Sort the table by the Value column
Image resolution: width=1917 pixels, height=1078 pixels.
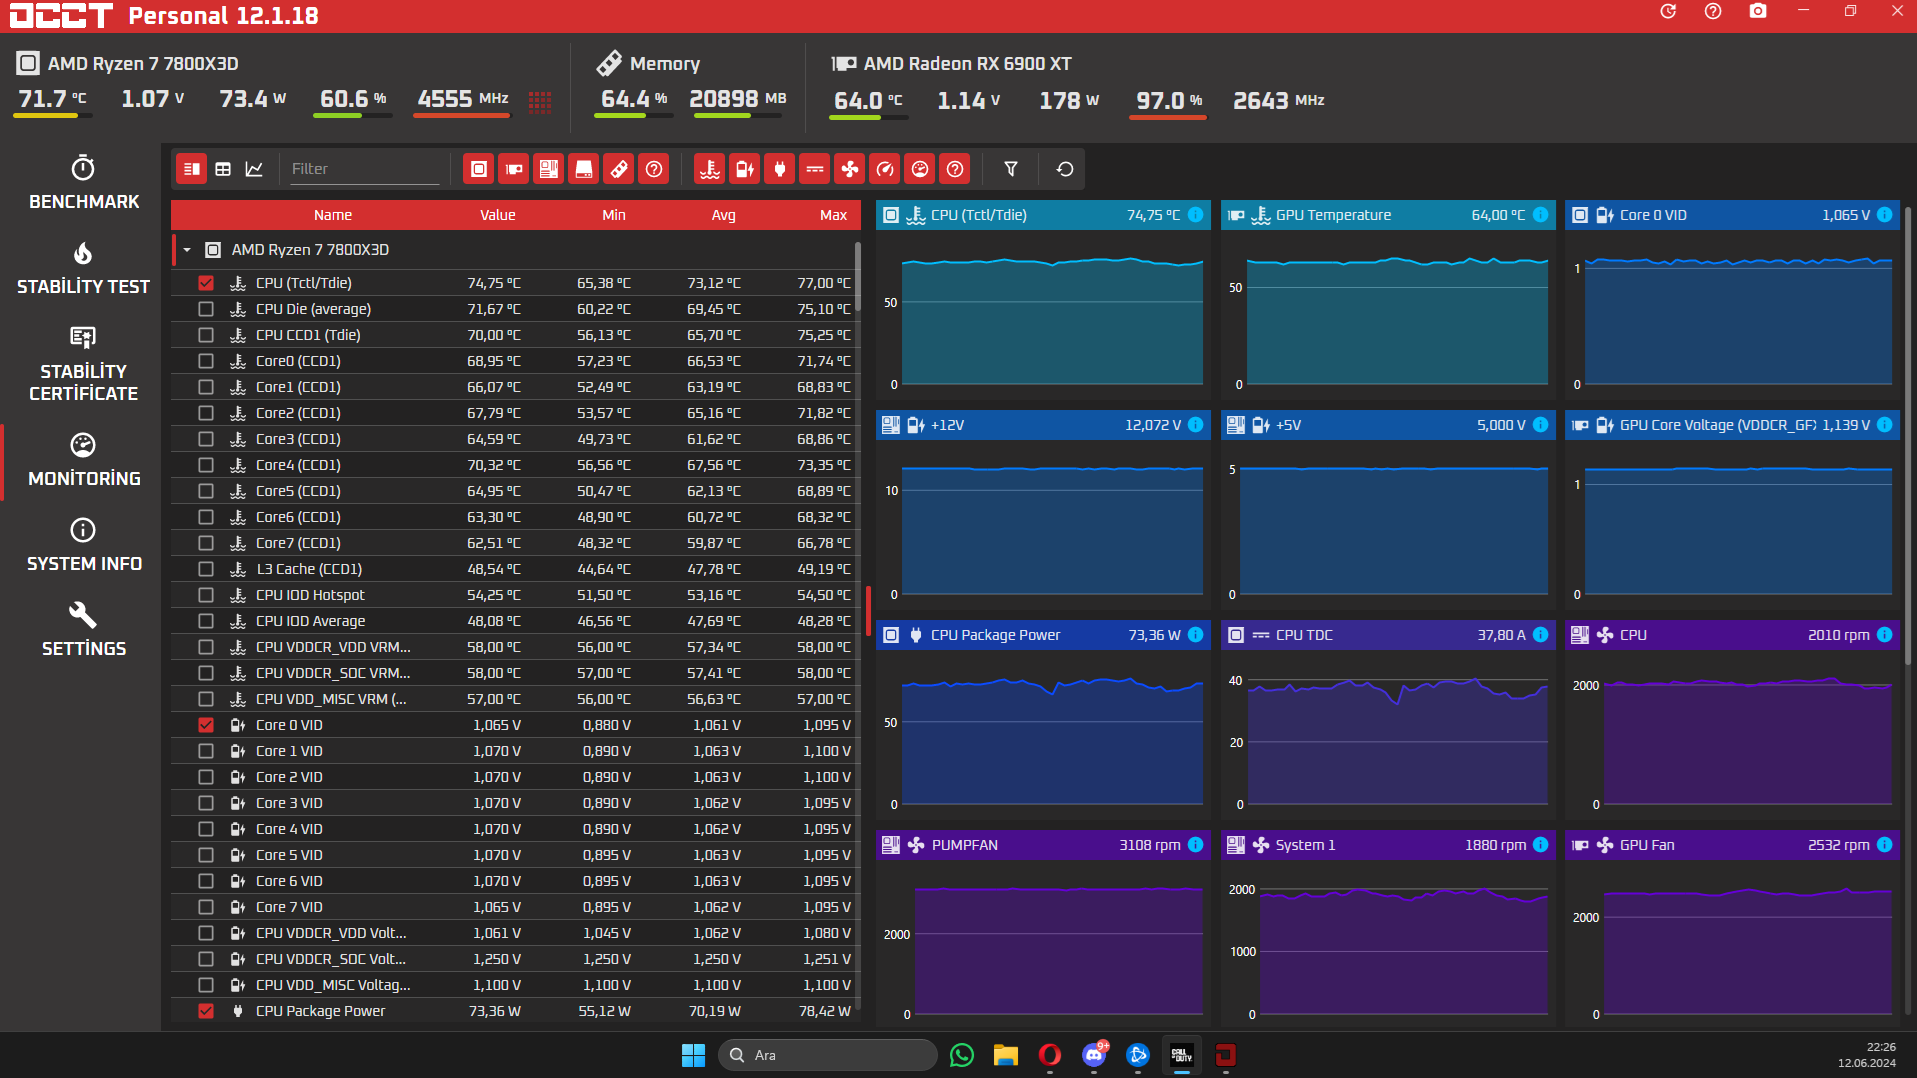[497, 215]
